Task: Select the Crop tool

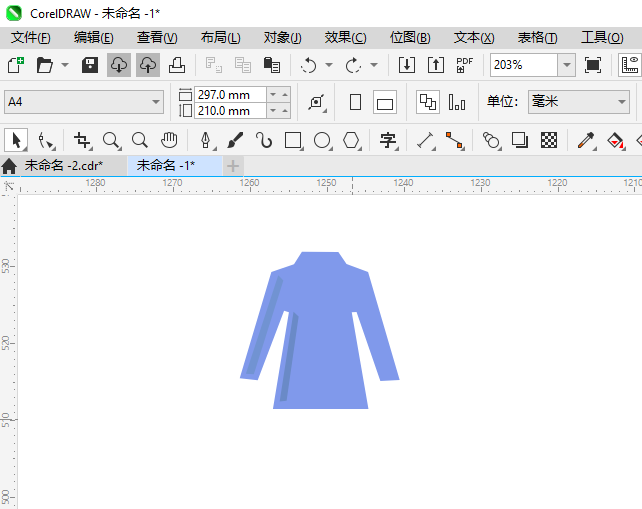Action: 82,140
